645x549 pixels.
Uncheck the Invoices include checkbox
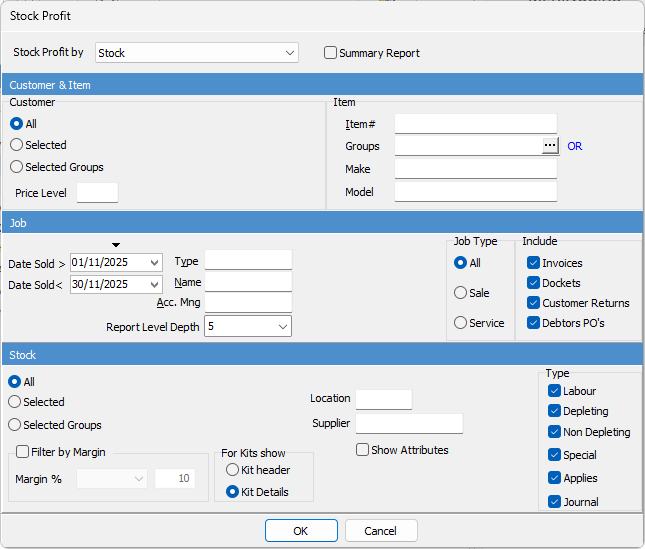(534, 262)
